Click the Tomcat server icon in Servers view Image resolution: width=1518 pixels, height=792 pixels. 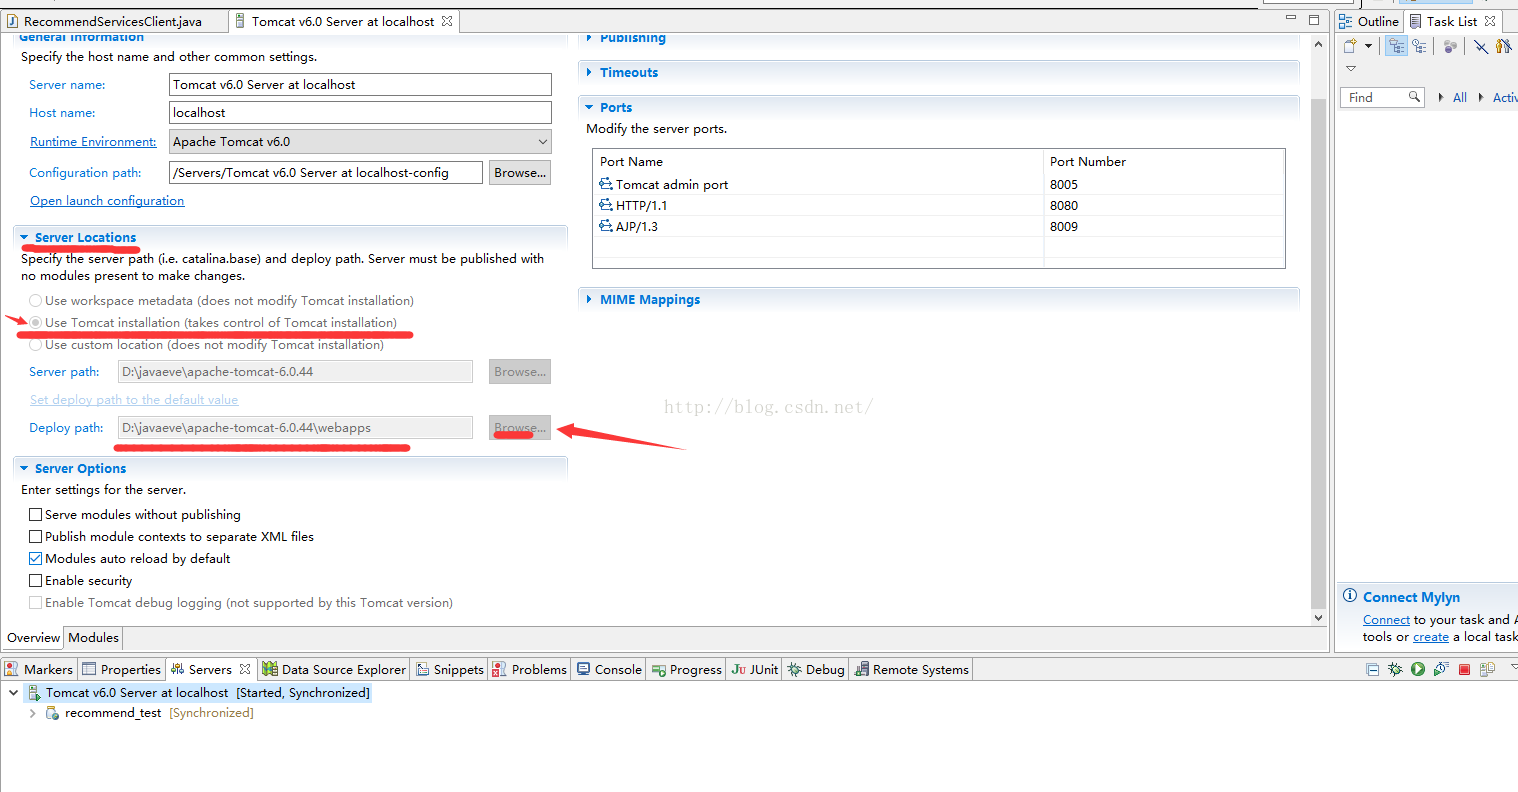34,692
